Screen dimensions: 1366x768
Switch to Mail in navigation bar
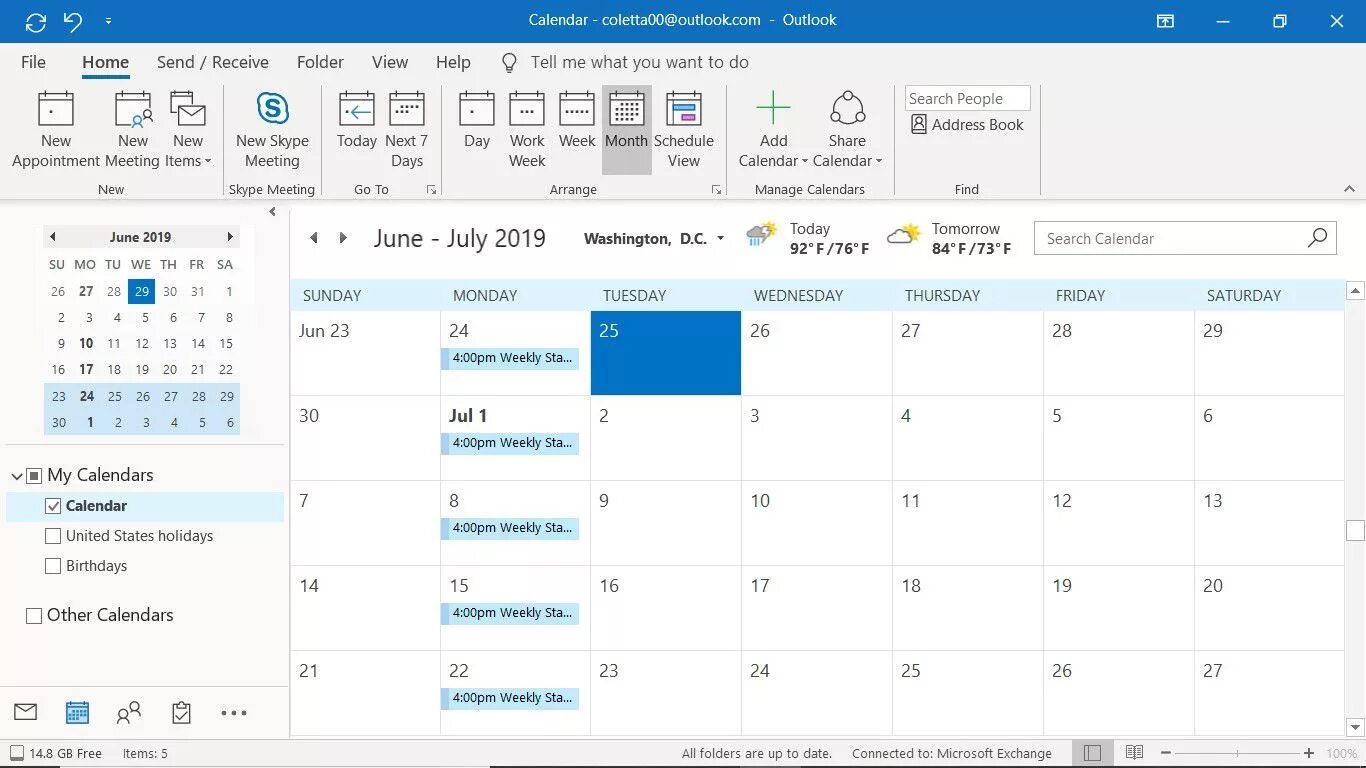click(x=25, y=712)
